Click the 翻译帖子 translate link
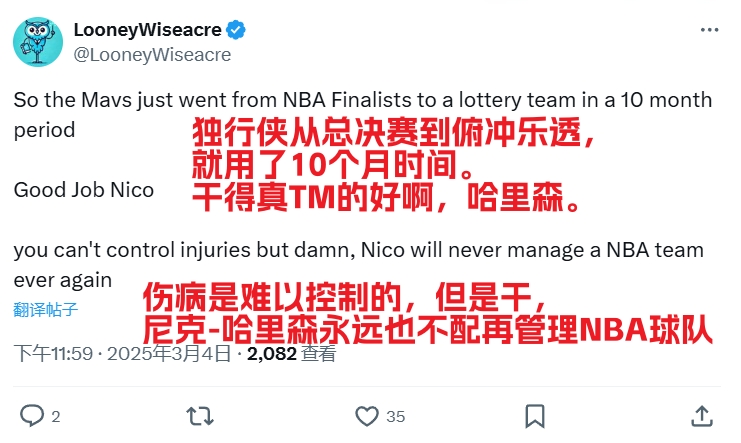741x443 pixels. click(46, 309)
